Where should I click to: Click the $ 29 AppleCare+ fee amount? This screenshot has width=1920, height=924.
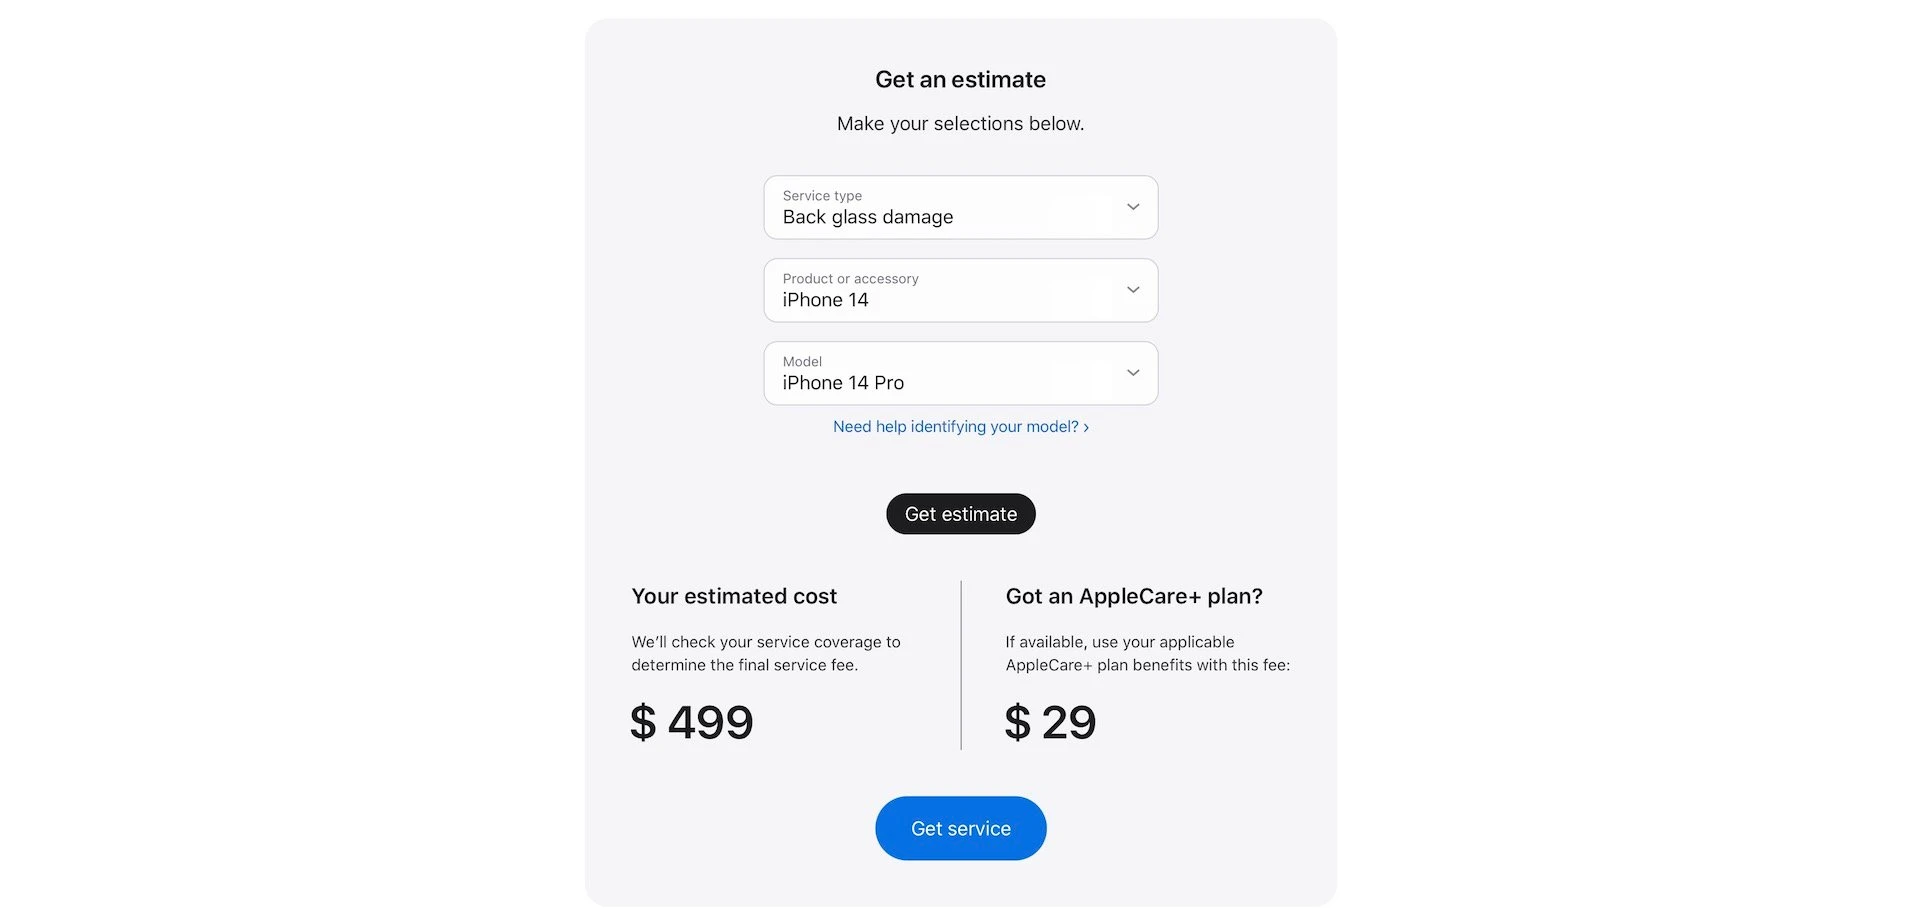(1050, 723)
